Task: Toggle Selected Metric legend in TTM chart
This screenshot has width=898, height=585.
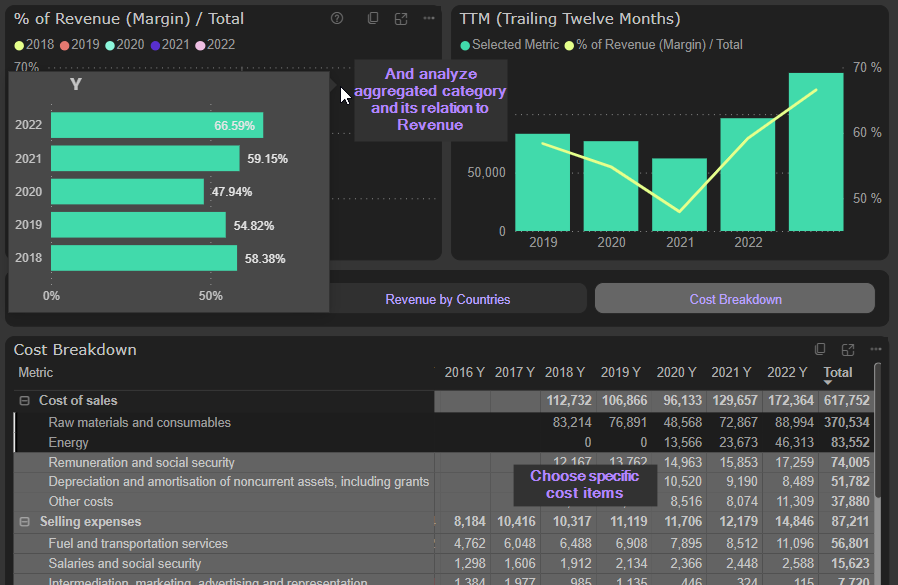Action: (508, 45)
